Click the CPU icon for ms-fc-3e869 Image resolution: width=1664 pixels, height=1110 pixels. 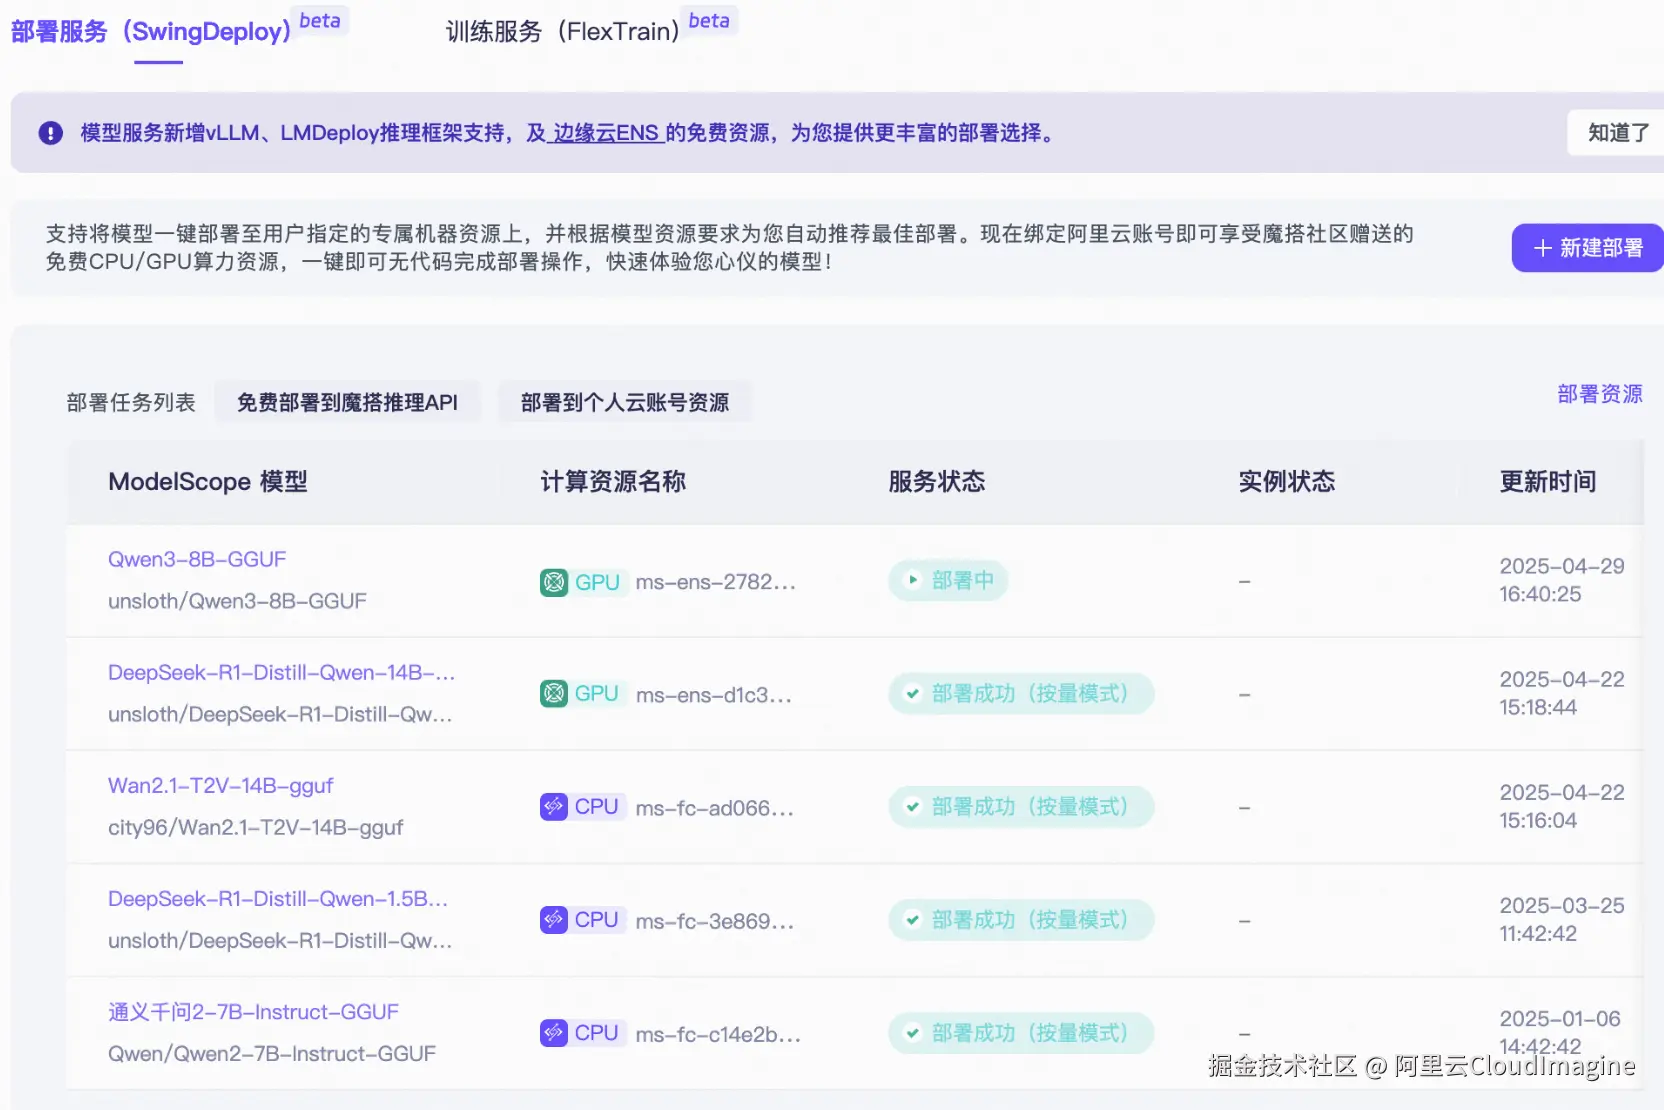(x=554, y=919)
